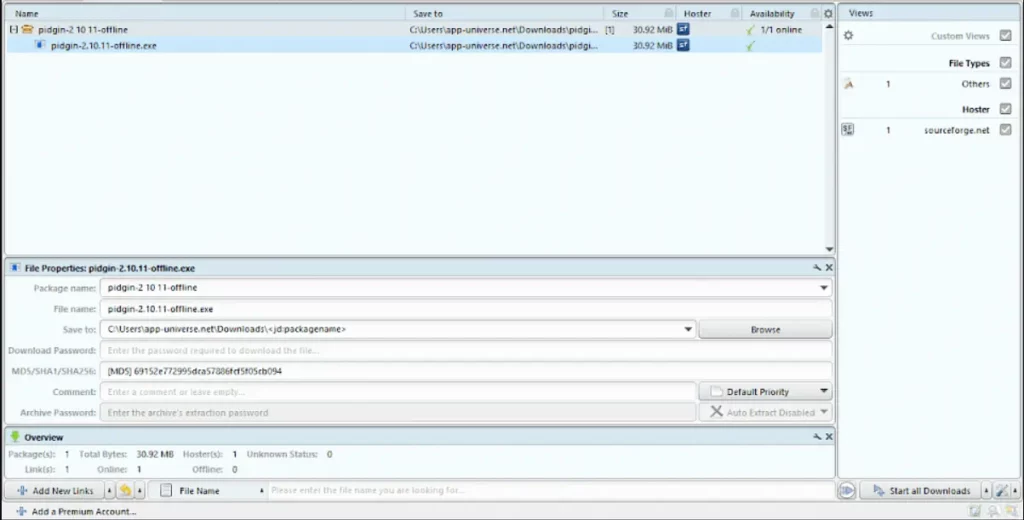Click sourceforge hoster icon in exe file row
The width and height of the screenshot is (1024, 520).
click(683, 45)
